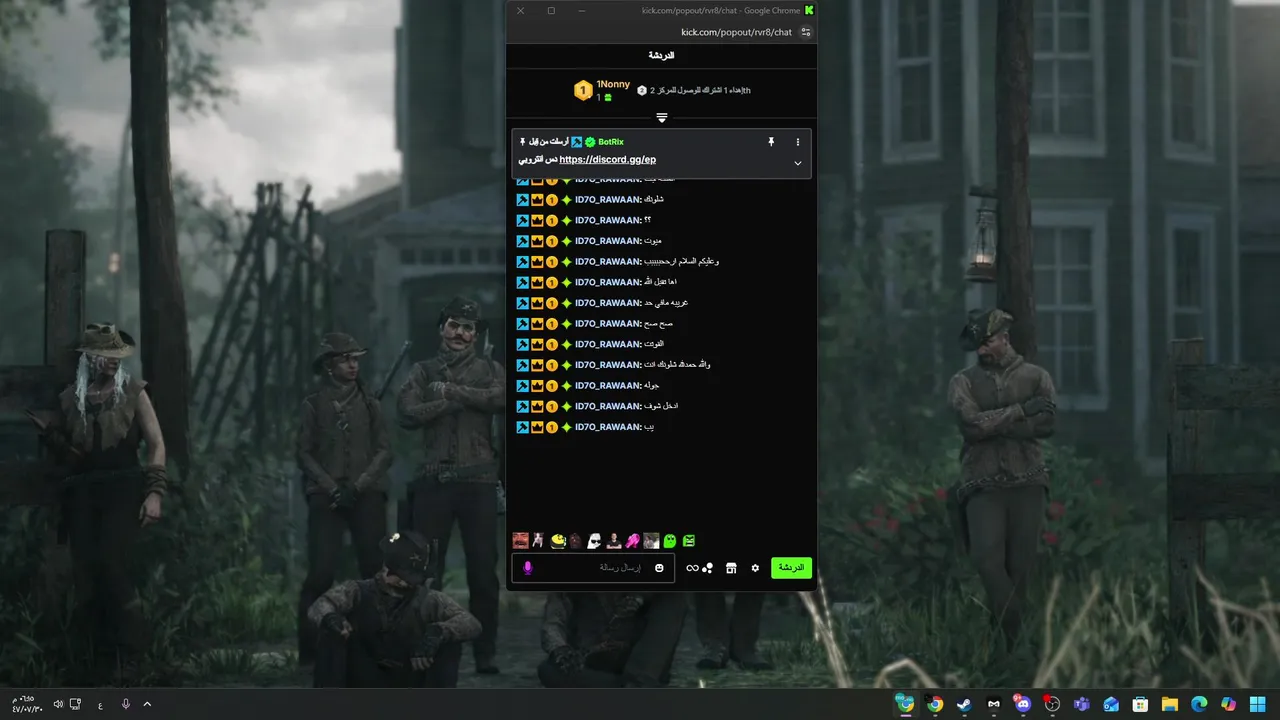Open the system tray clock
Viewport: 1280px width, 720px height.
(27, 704)
